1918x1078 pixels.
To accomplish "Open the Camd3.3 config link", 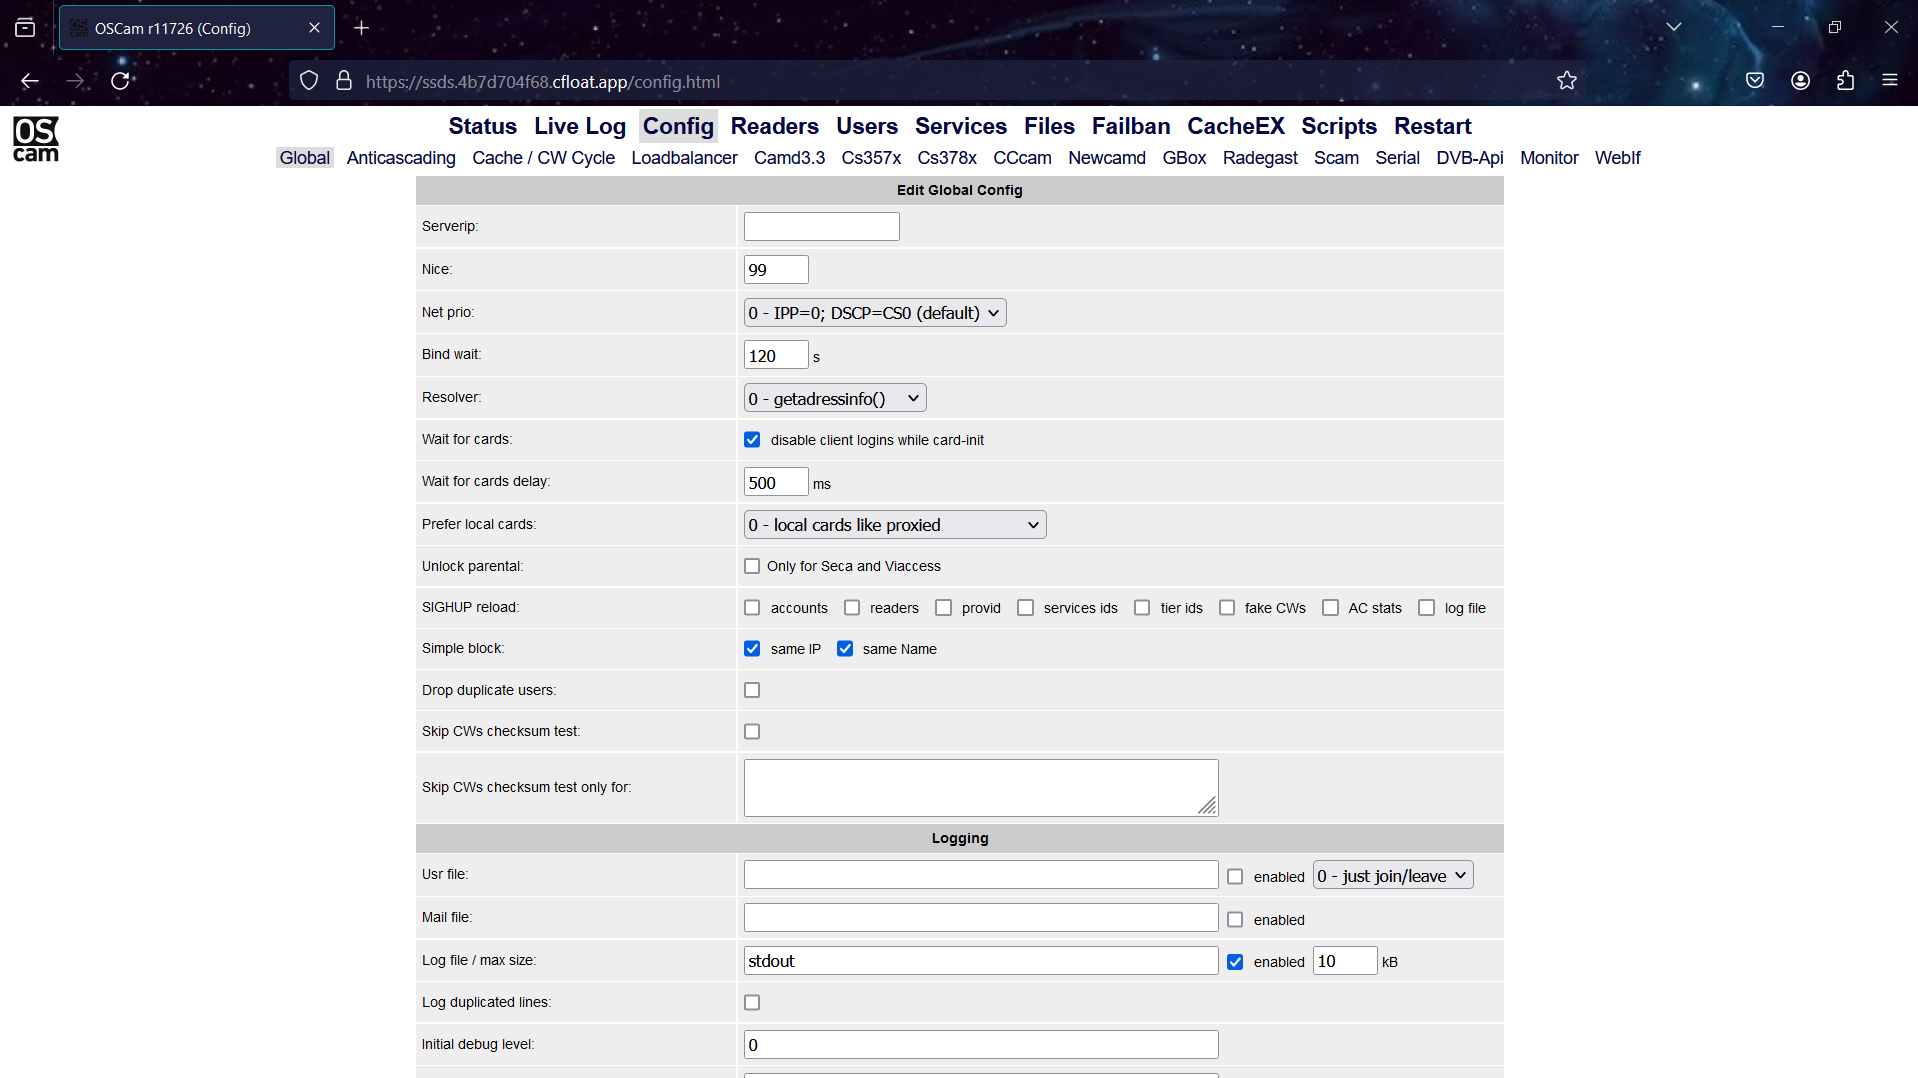I will (x=790, y=158).
